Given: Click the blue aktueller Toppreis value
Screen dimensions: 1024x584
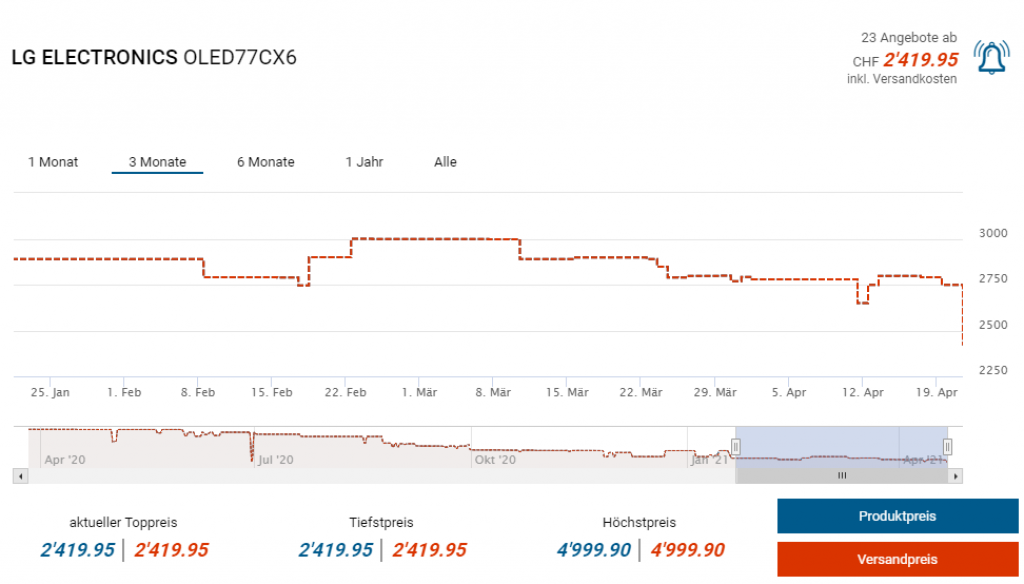Looking at the screenshot, I should [x=78, y=550].
